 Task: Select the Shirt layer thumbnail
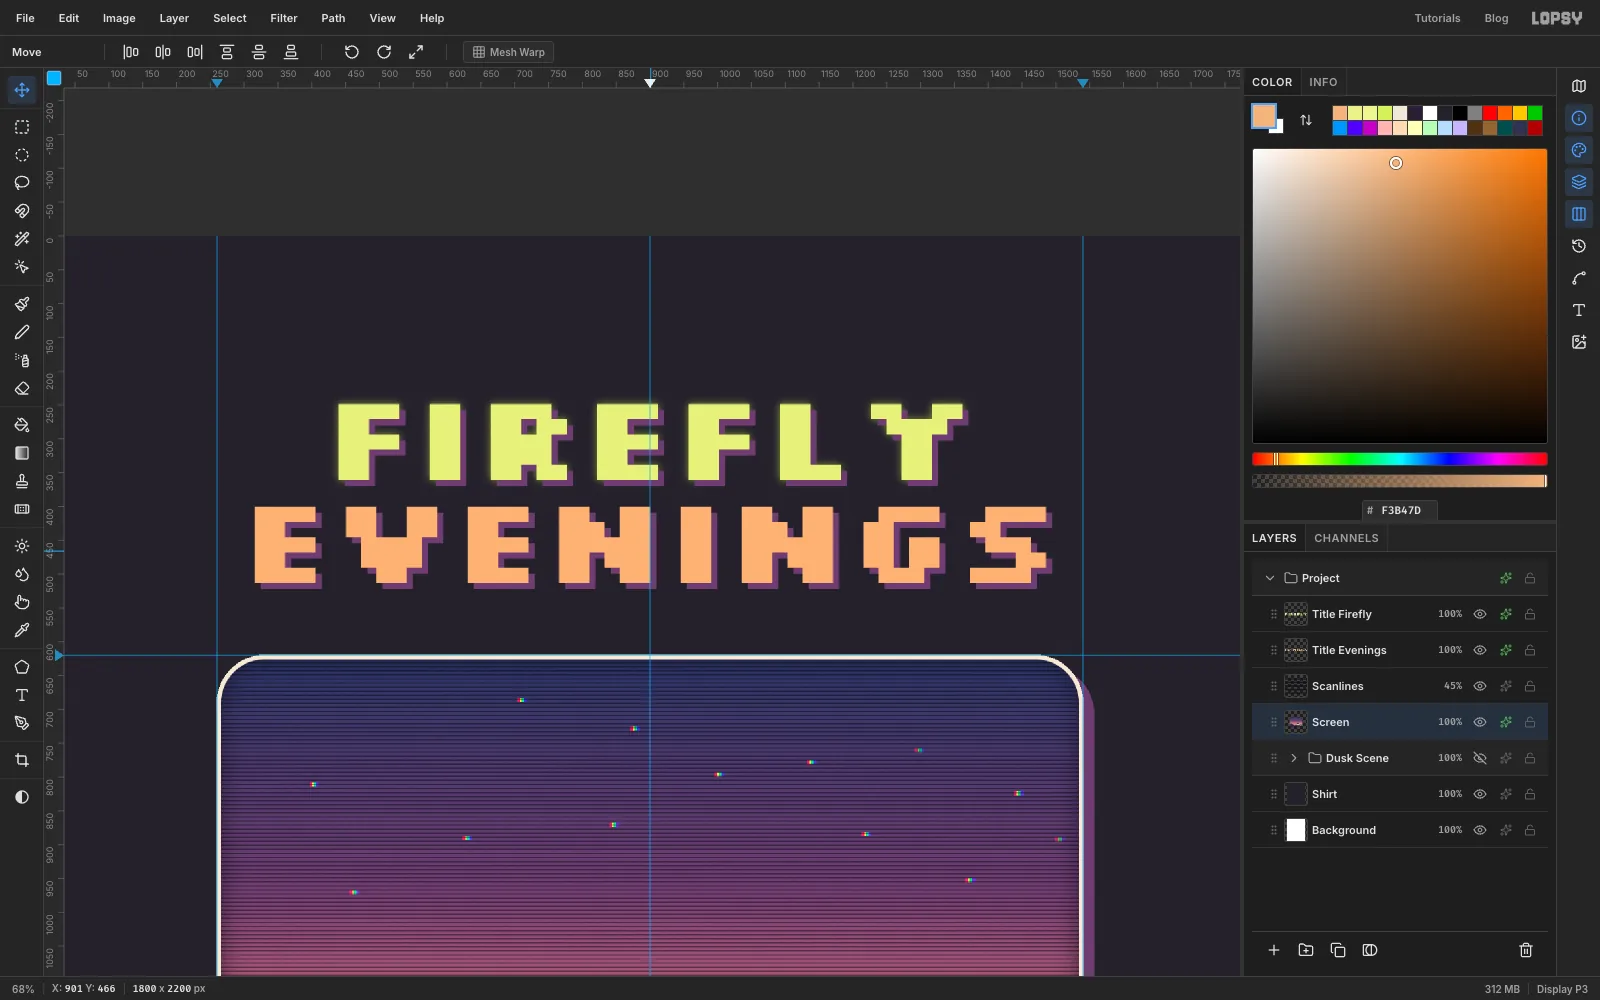1296,794
